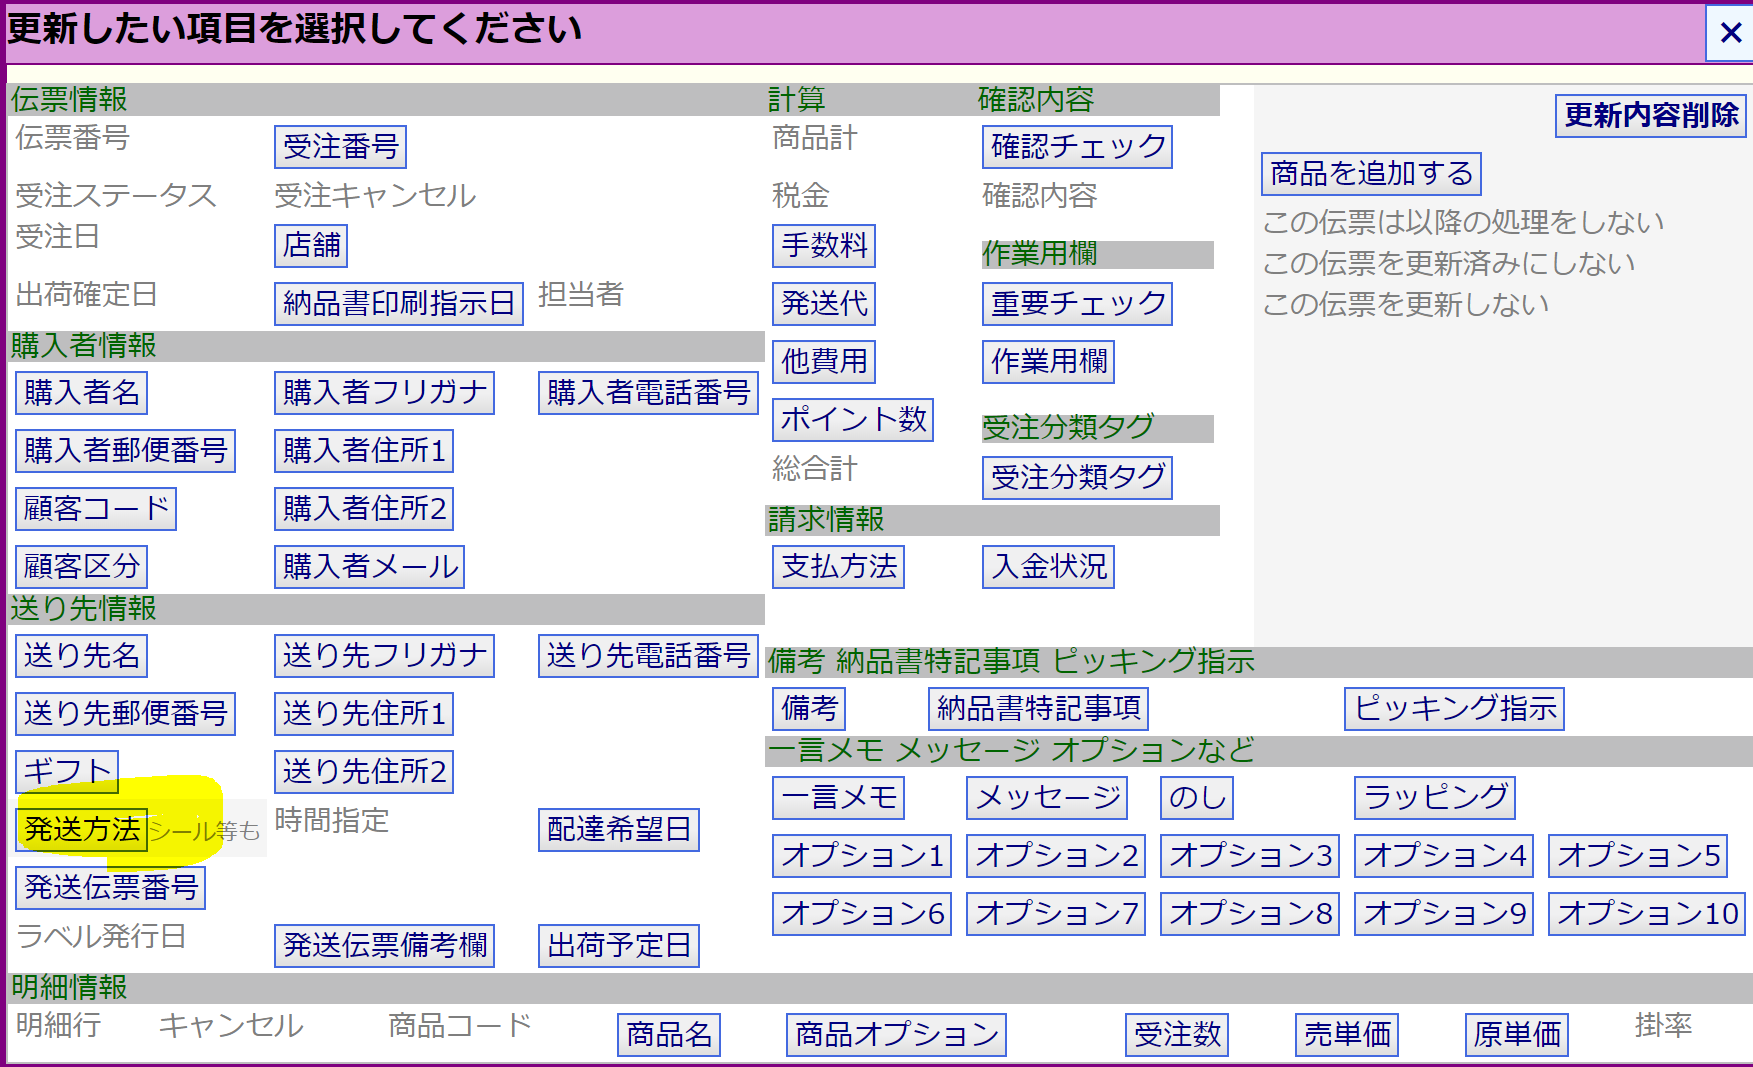
Task: Choose the 顧客コード item
Action: point(96,508)
